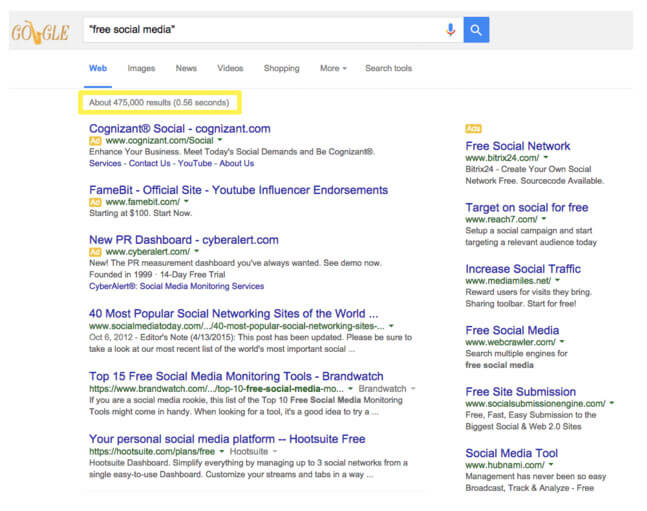Click the Services sitelink under Cognizant
Viewport: 647px width, 511px height.
click(105, 163)
